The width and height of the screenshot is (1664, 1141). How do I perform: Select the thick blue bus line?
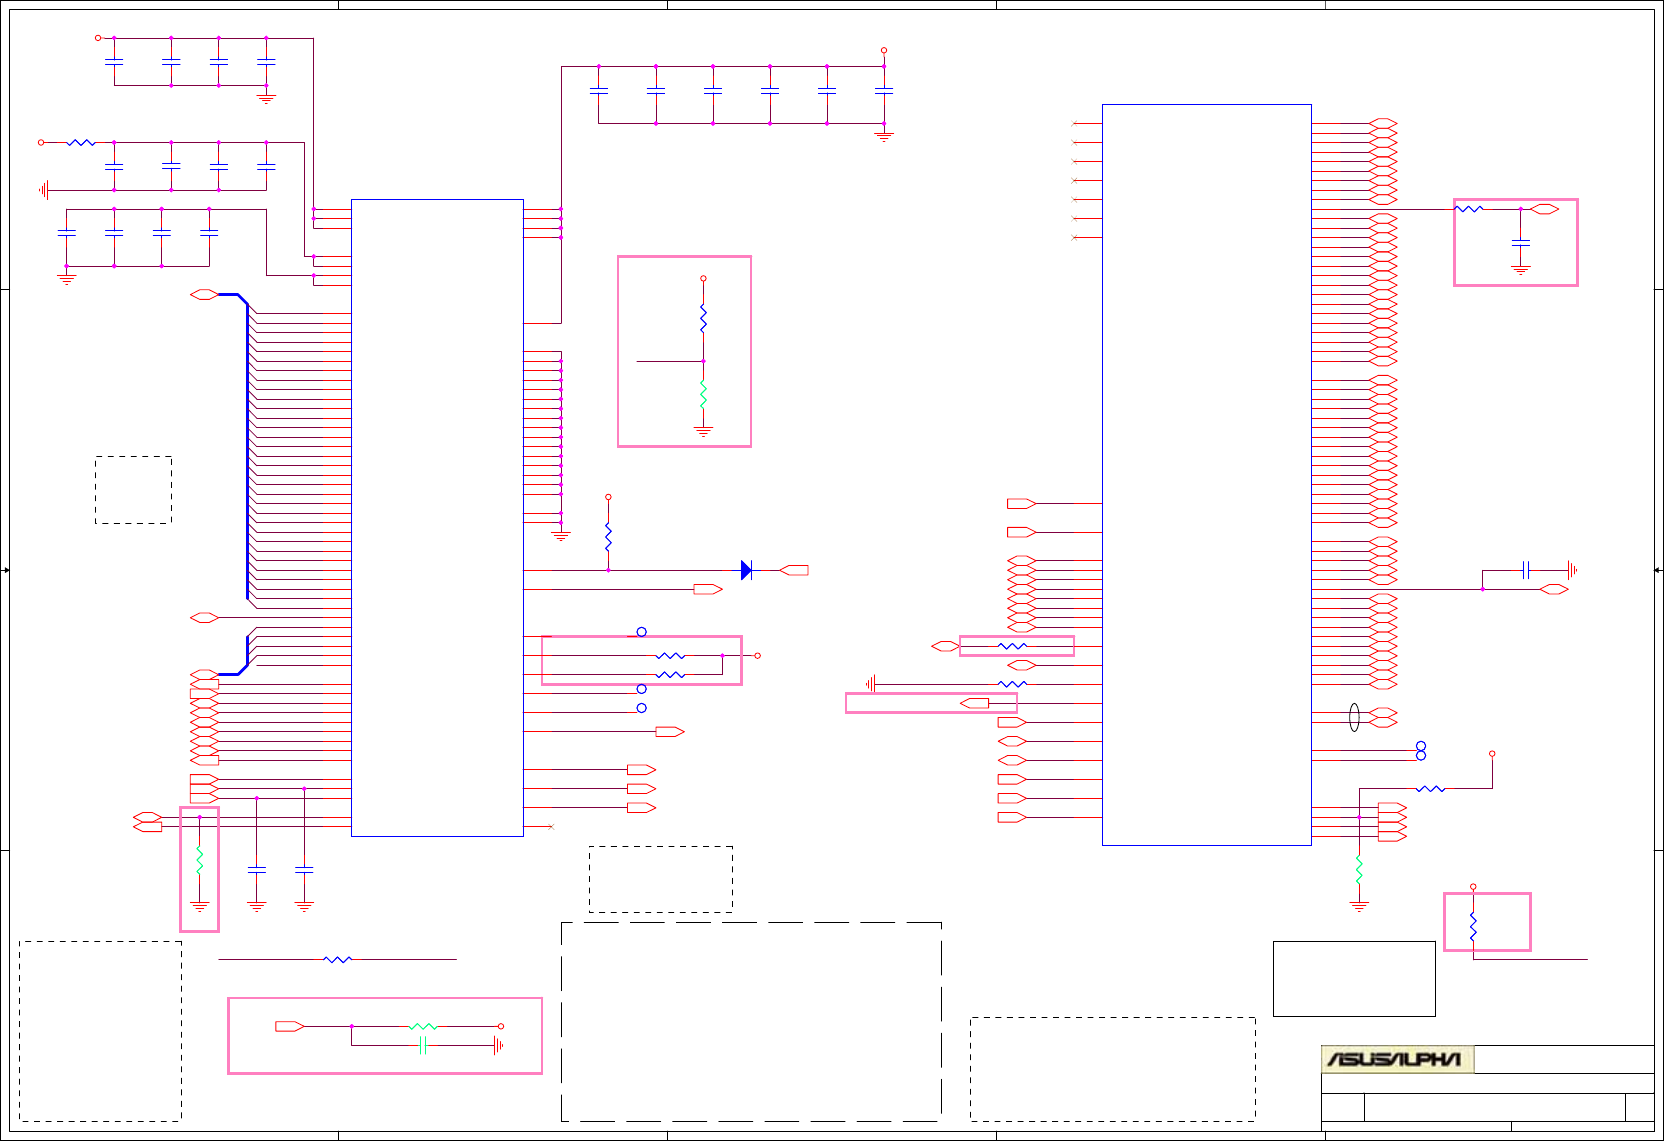(x=247, y=447)
